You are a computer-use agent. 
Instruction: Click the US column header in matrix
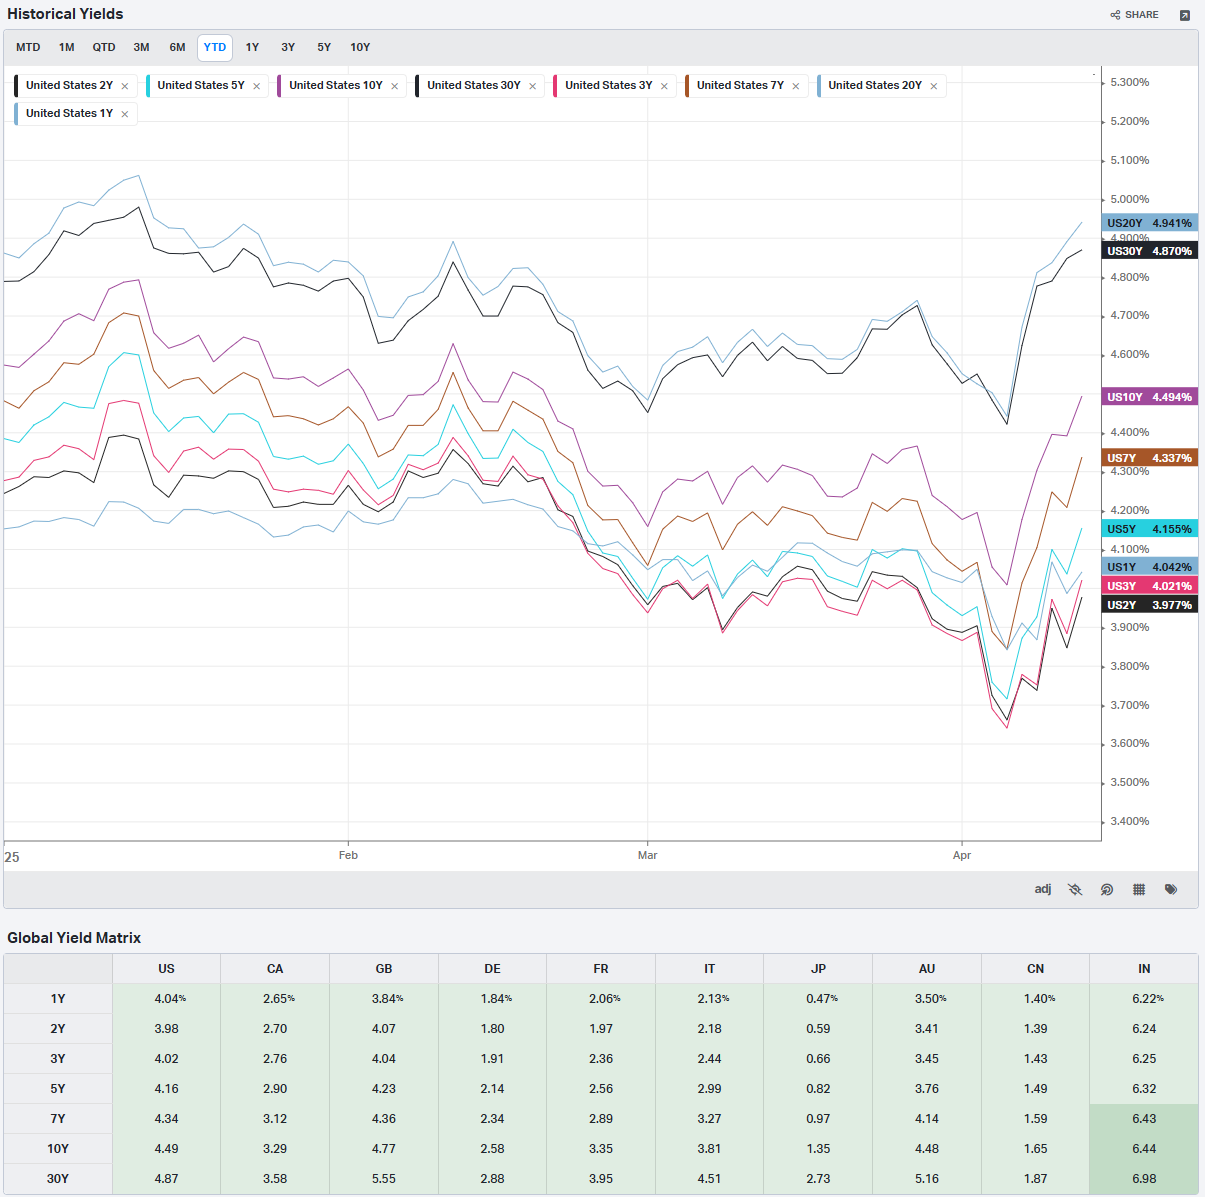click(x=167, y=969)
